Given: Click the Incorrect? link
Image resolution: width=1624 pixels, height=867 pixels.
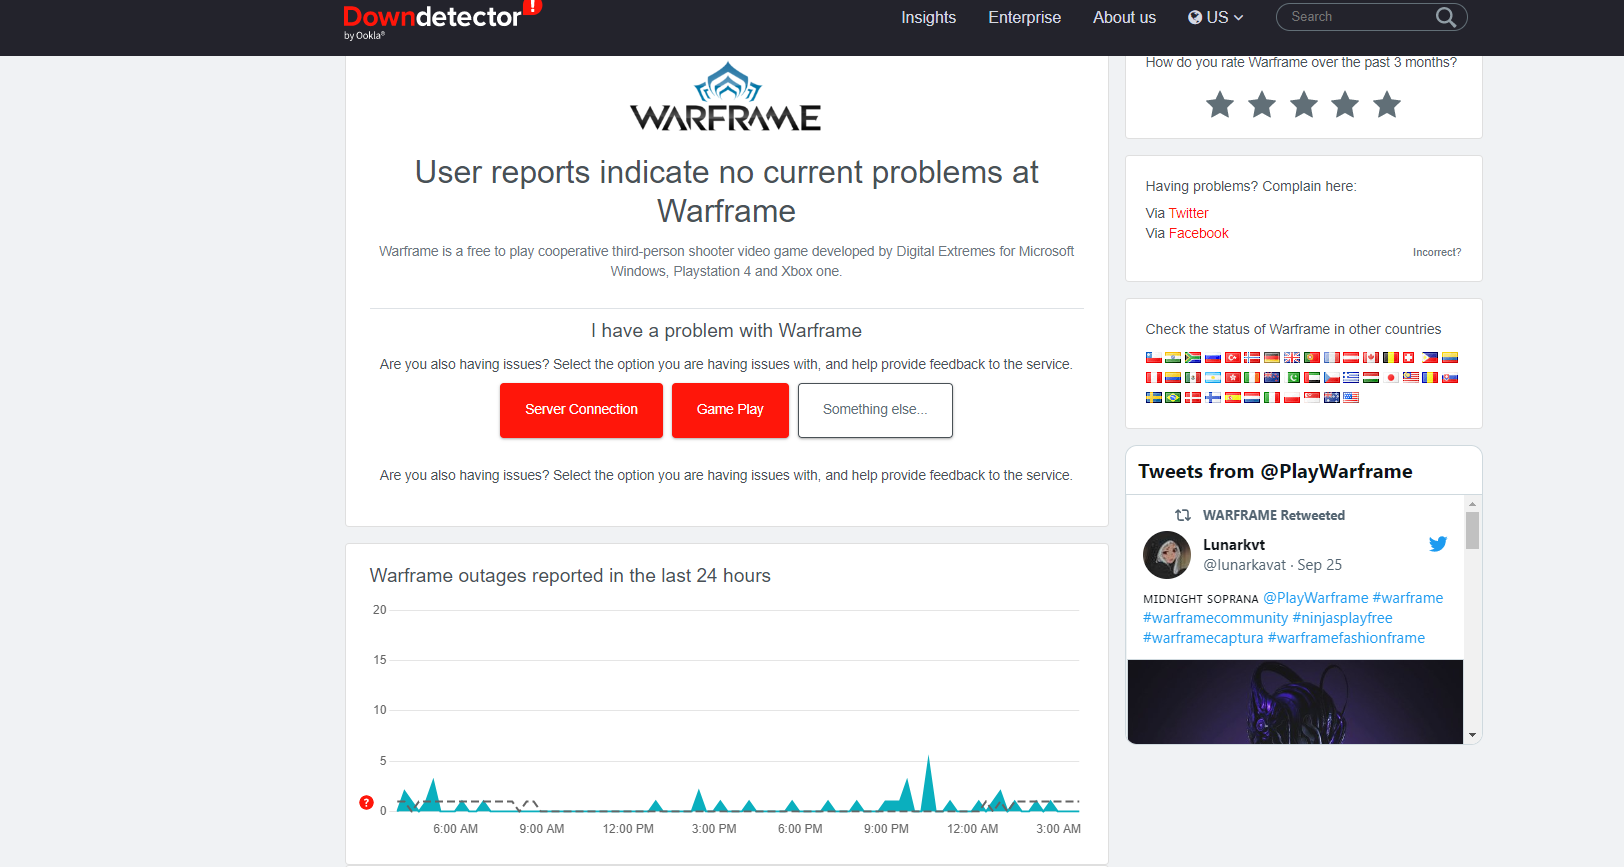Looking at the screenshot, I should coord(1437,252).
